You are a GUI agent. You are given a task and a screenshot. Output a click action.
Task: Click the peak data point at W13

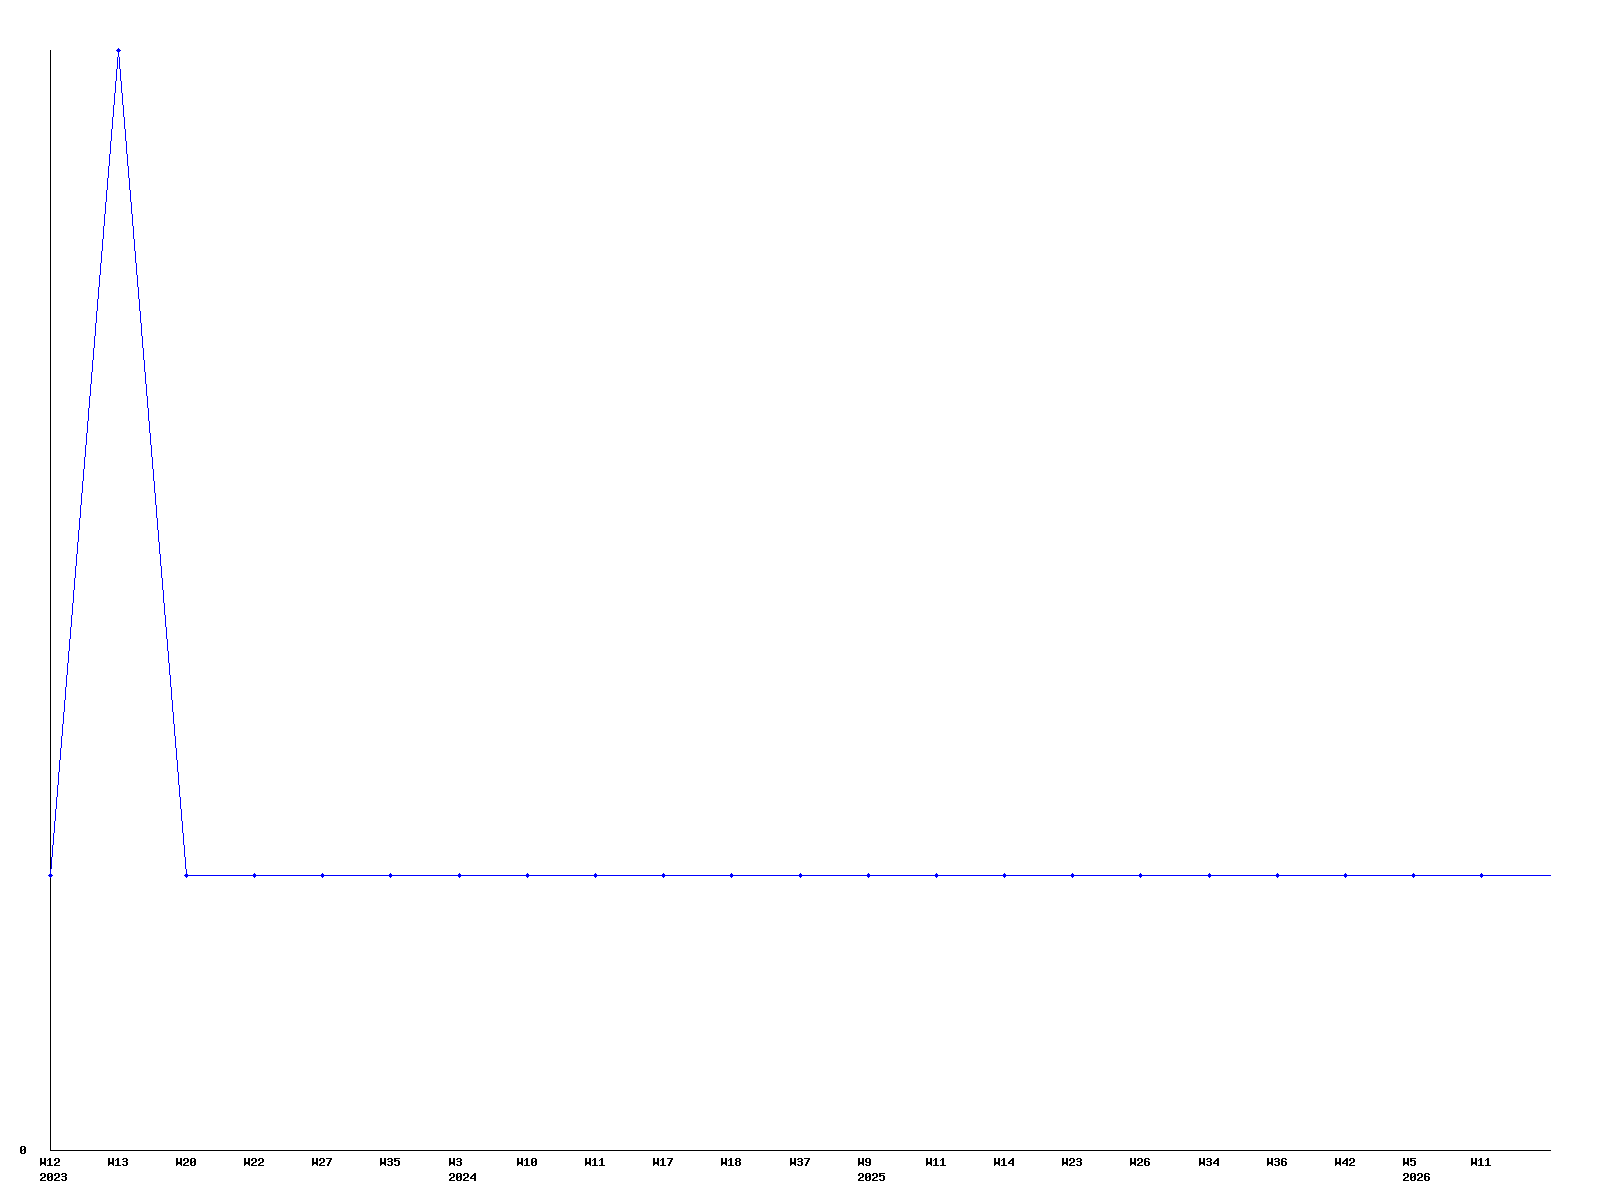click(x=118, y=50)
